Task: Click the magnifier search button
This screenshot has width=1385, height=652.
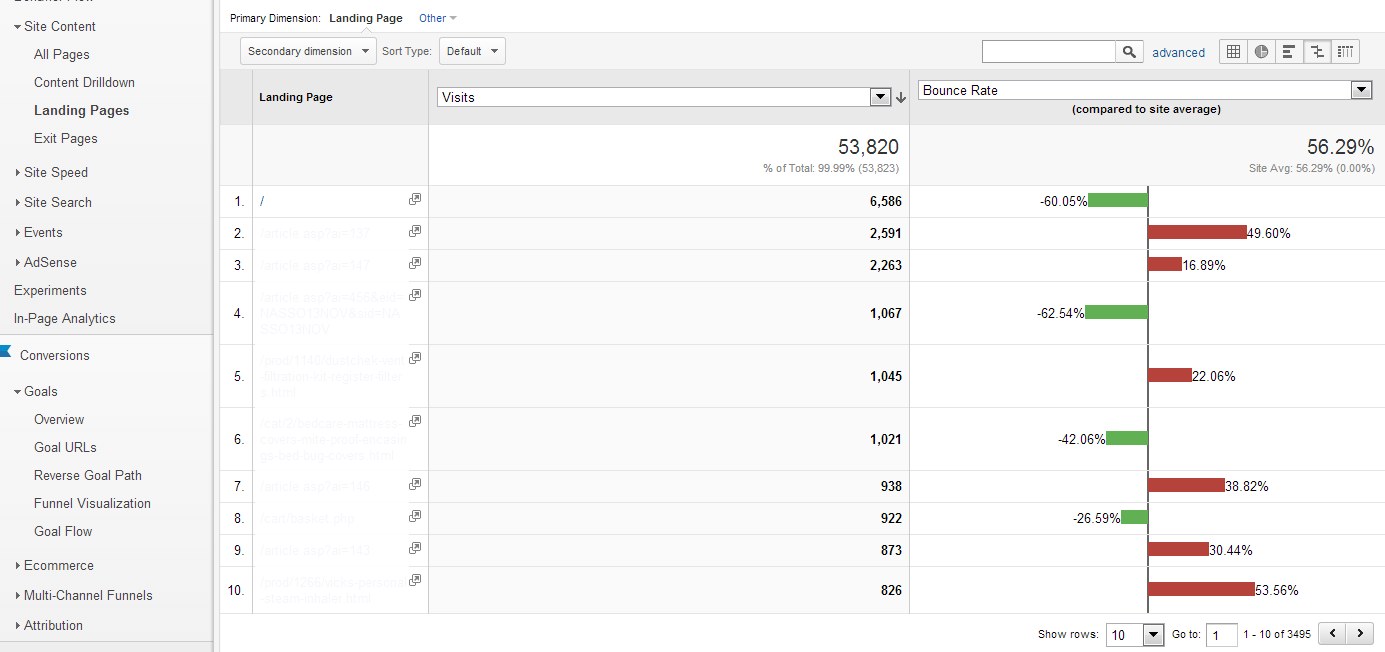Action: (1129, 52)
